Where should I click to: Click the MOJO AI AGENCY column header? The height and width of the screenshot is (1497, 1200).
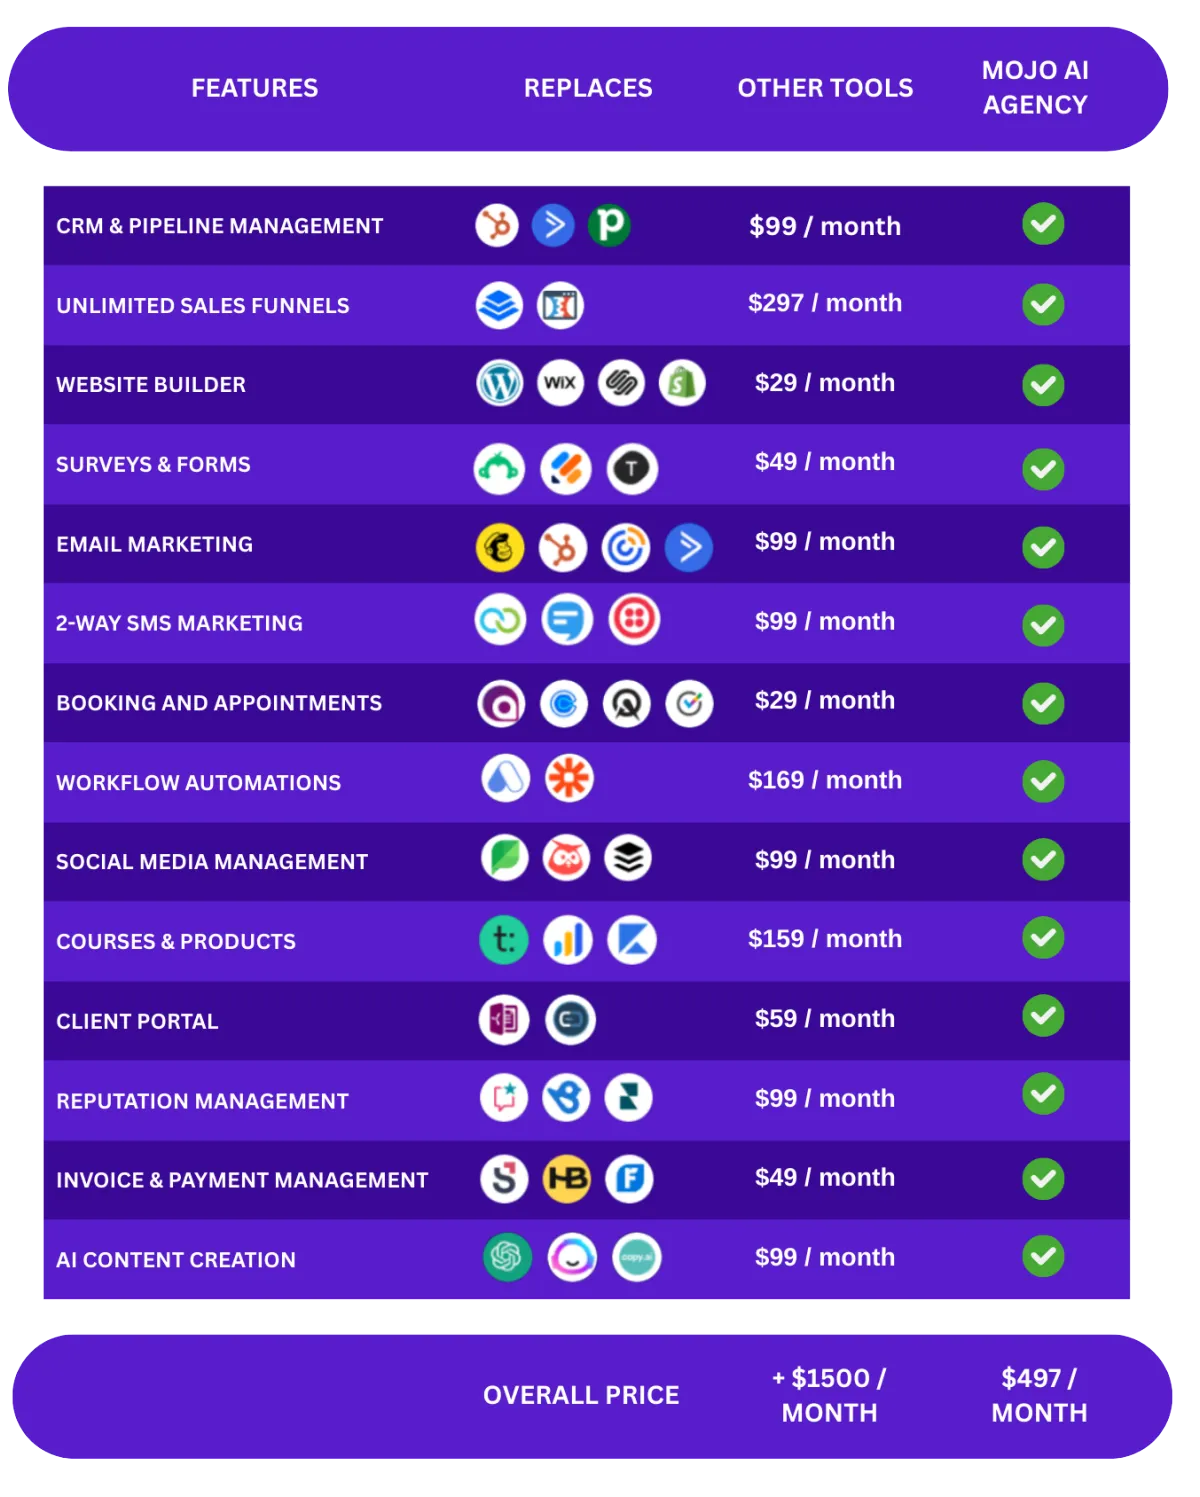tap(1035, 88)
